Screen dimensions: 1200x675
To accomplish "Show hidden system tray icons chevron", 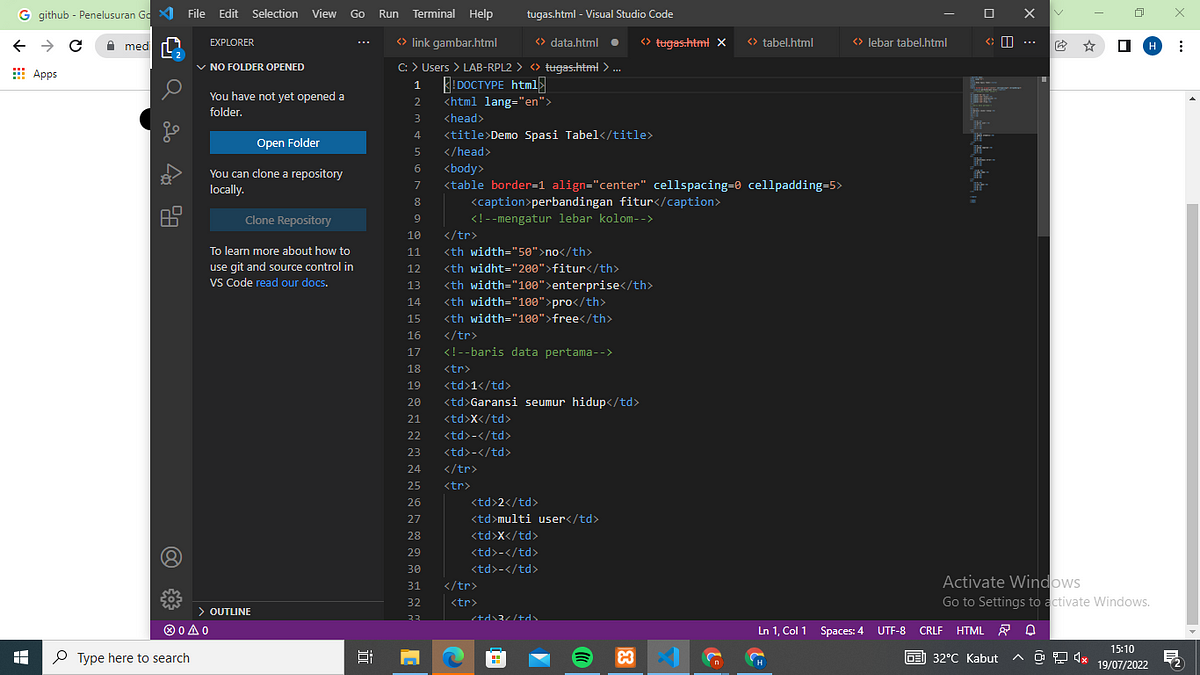I will [x=1017, y=658].
